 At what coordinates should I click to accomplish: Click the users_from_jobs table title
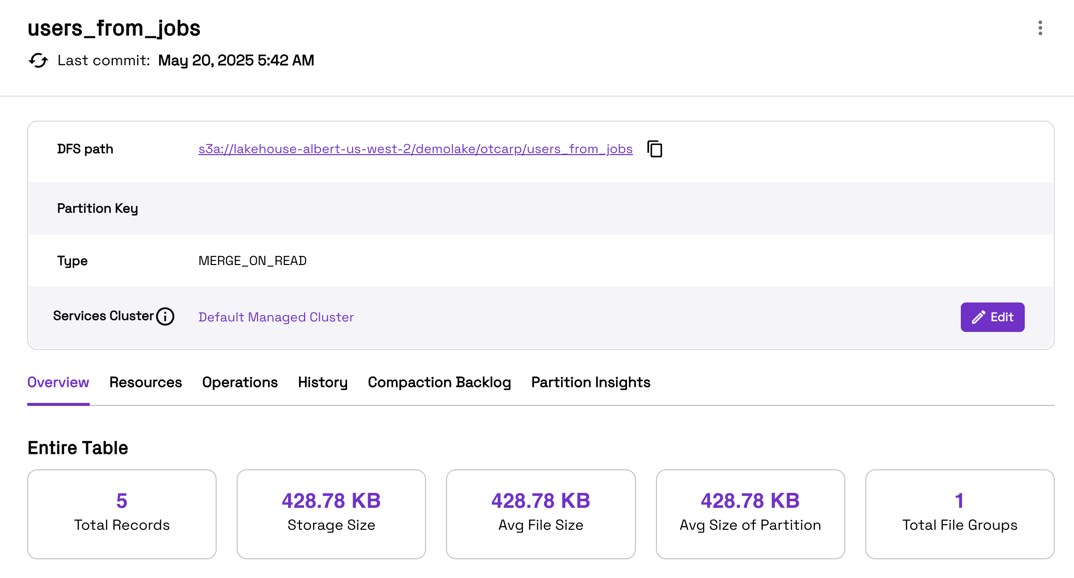114,28
